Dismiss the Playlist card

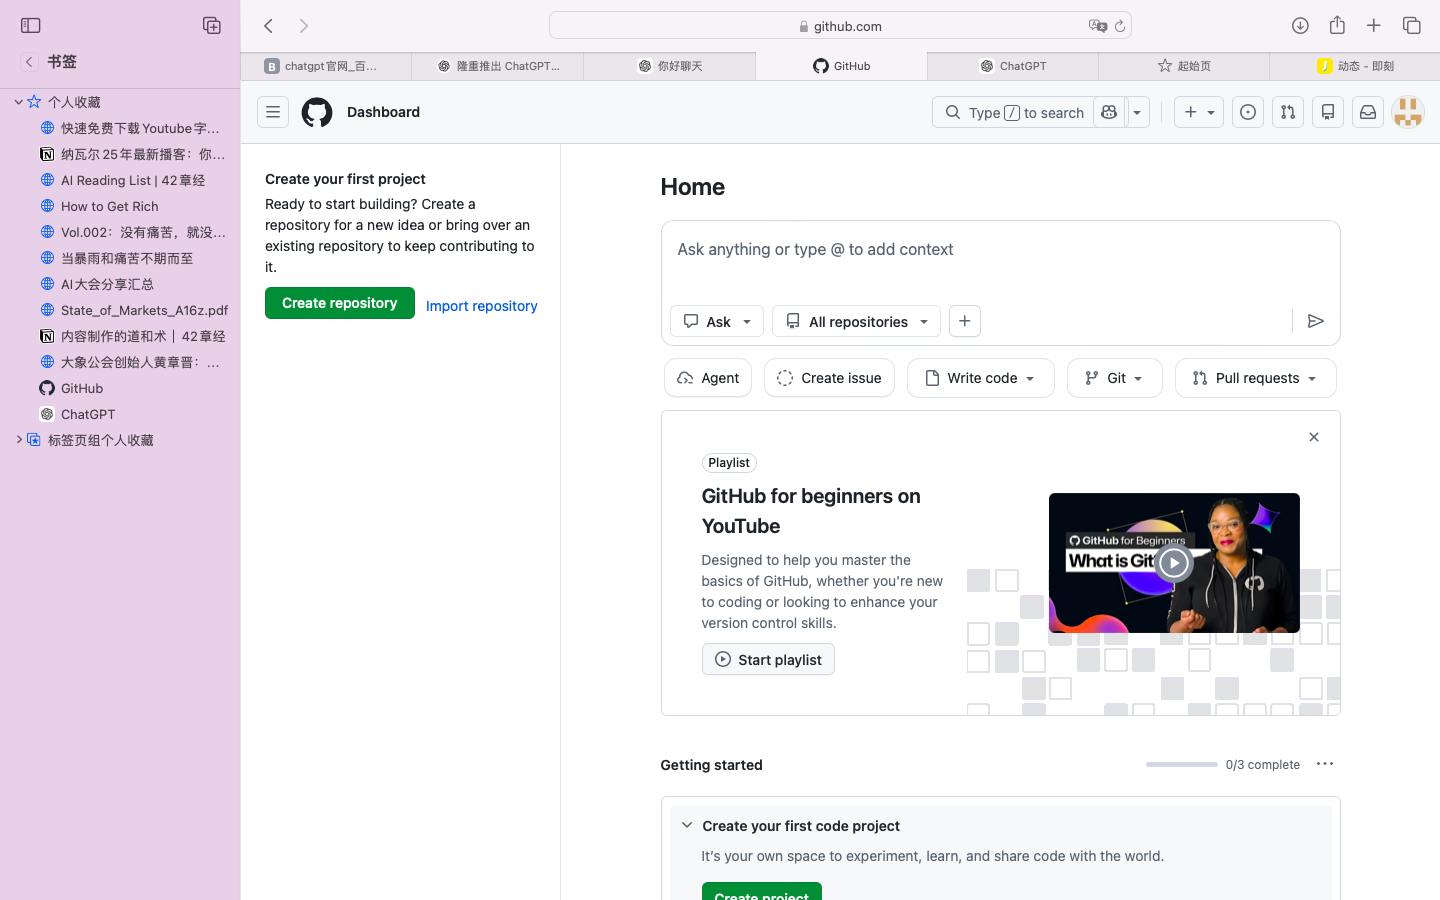(1314, 437)
